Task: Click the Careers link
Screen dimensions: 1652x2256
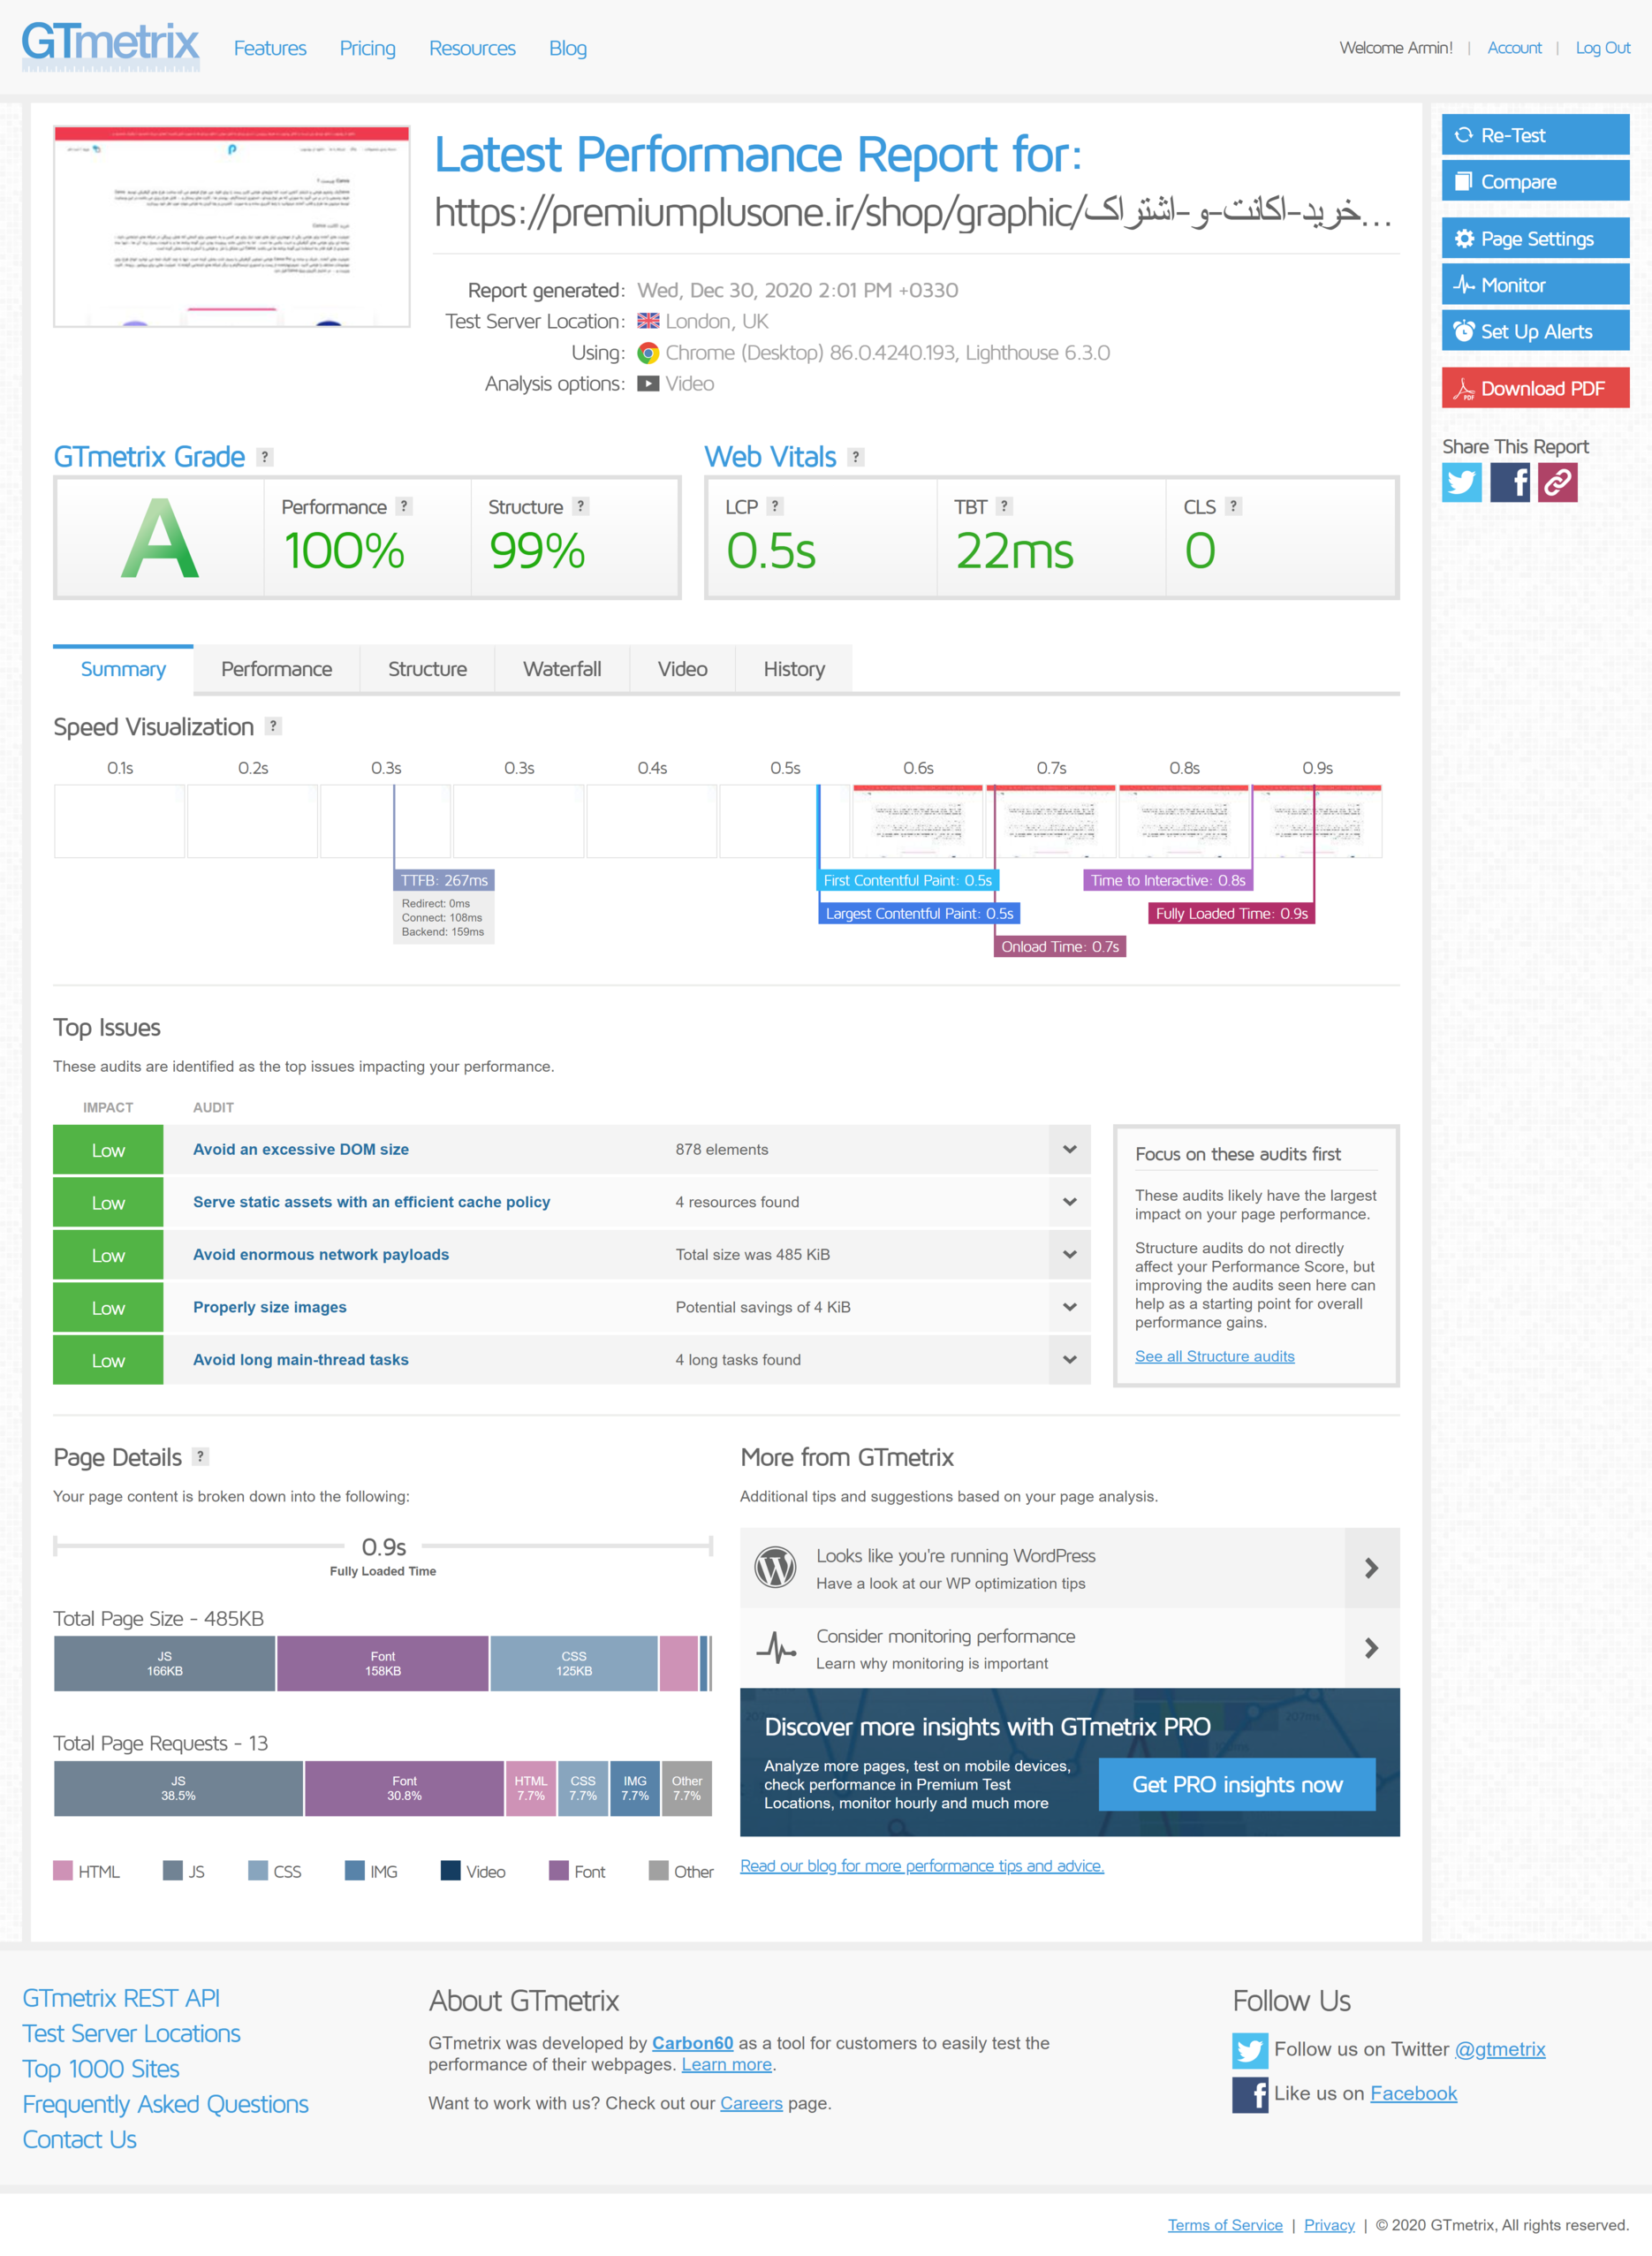Action: click(751, 2103)
